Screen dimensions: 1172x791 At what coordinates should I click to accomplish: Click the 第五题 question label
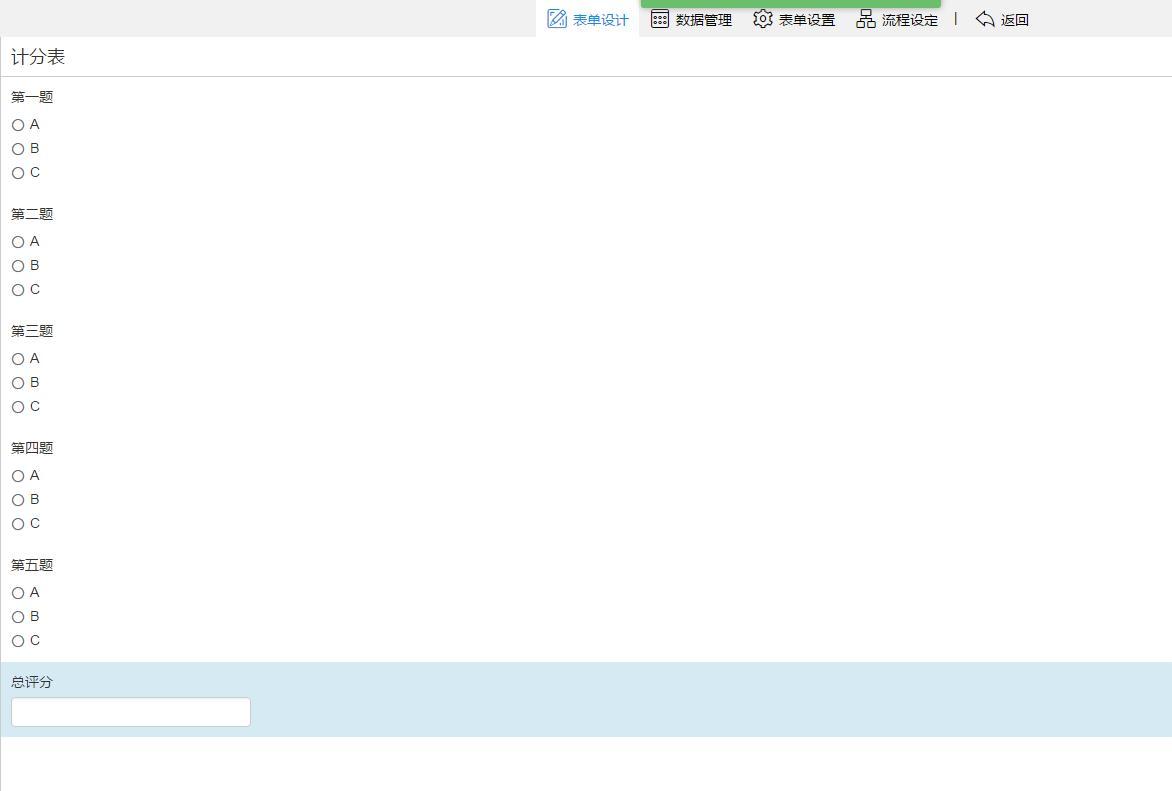pos(32,565)
